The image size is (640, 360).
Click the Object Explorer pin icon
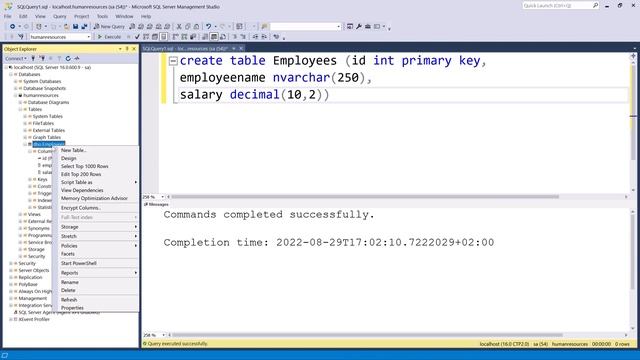coord(127,49)
